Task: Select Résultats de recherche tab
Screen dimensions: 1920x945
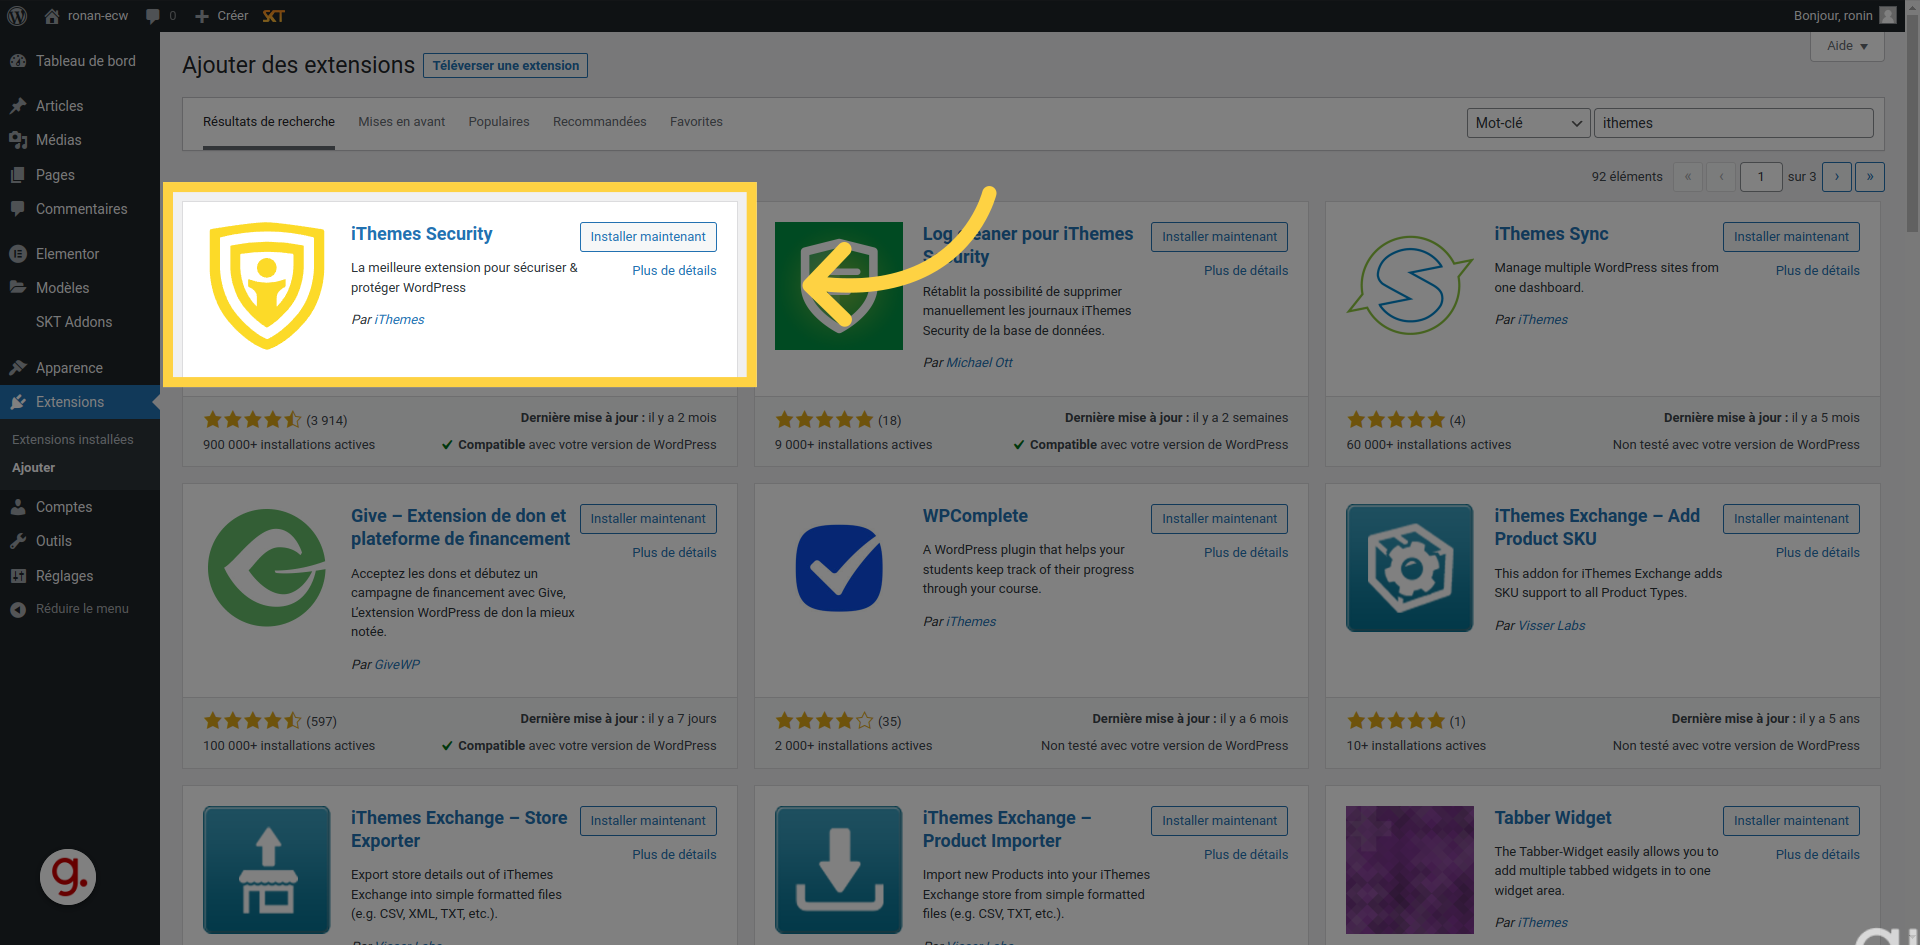Action: 269,122
